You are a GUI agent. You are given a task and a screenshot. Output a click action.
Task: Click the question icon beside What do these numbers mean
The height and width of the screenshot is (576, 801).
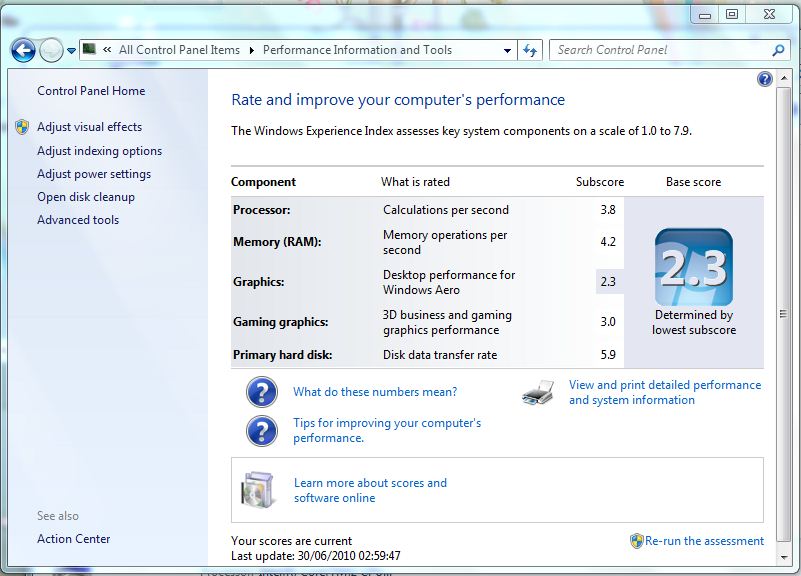coord(262,392)
